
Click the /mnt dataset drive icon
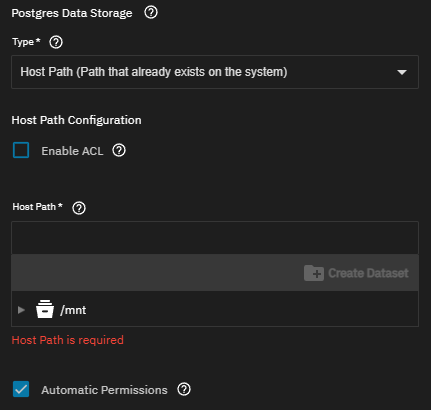(45, 309)
